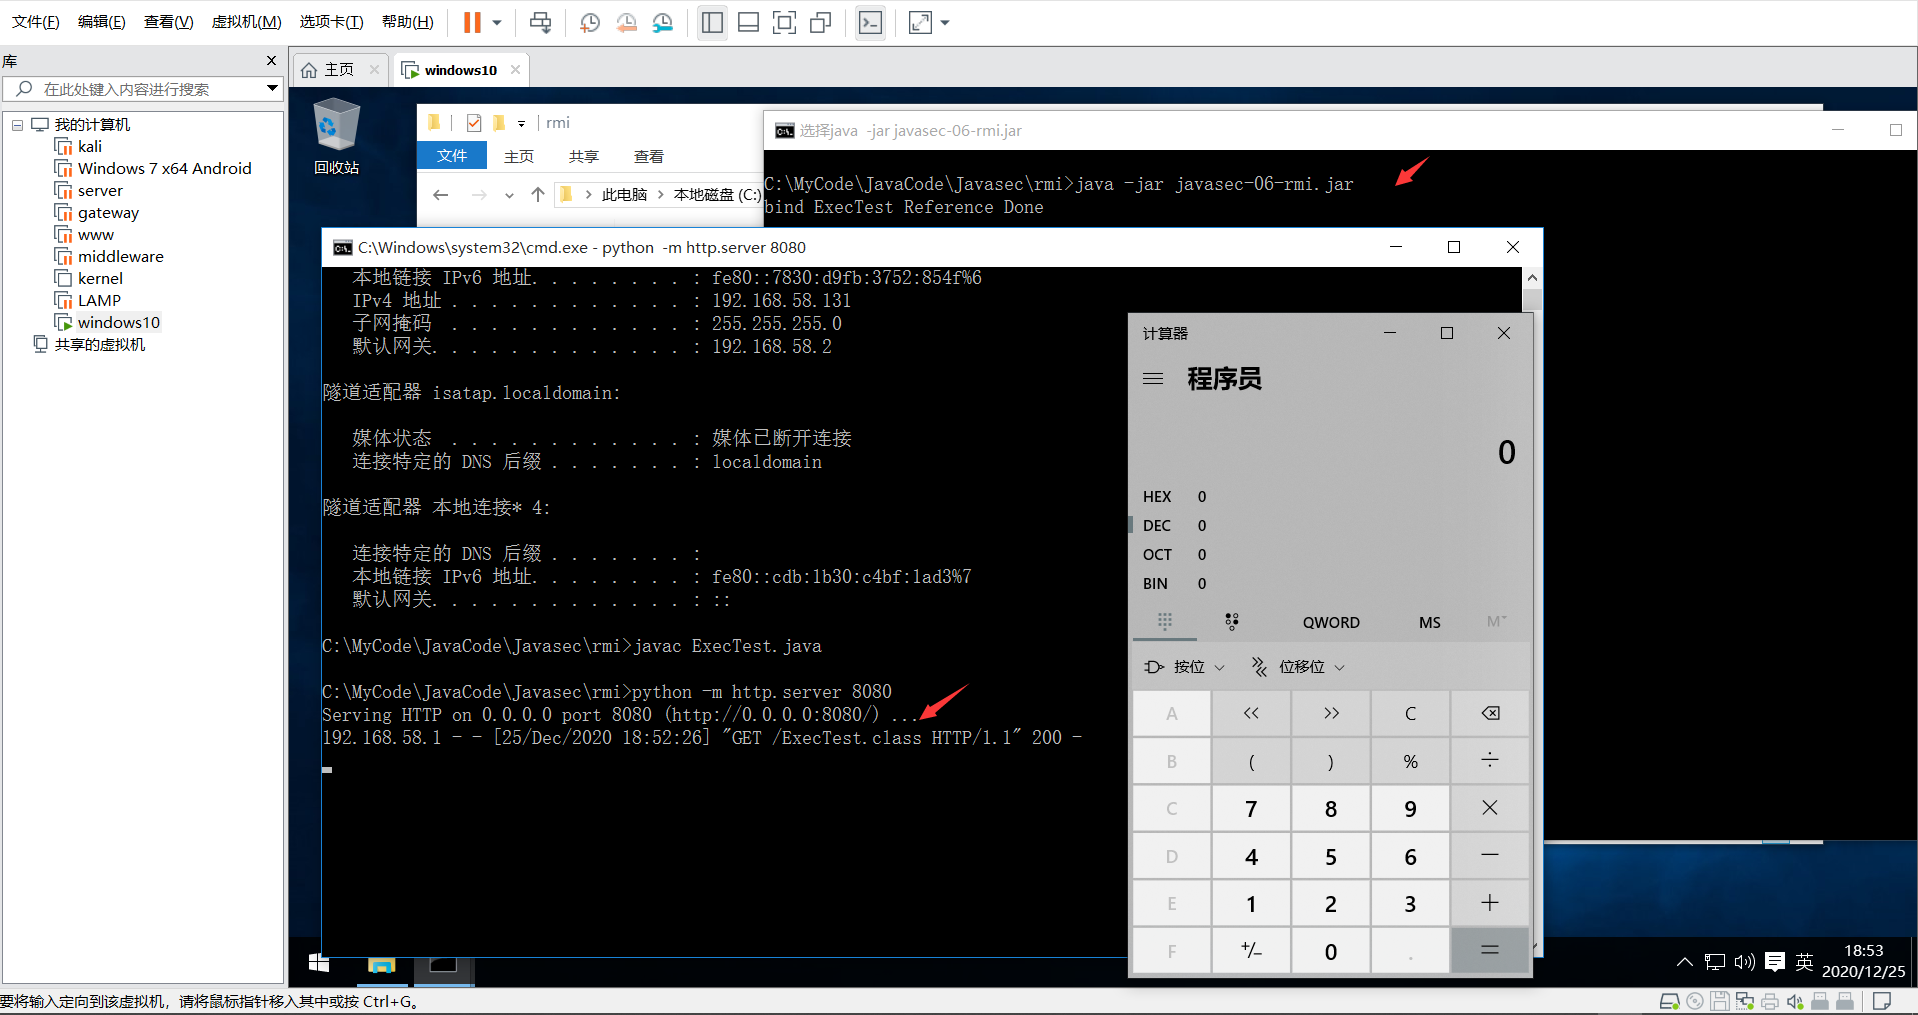Enter full screen mode from the toolbar
This screenshot has width=1918, height=1015.
(785, 22)
